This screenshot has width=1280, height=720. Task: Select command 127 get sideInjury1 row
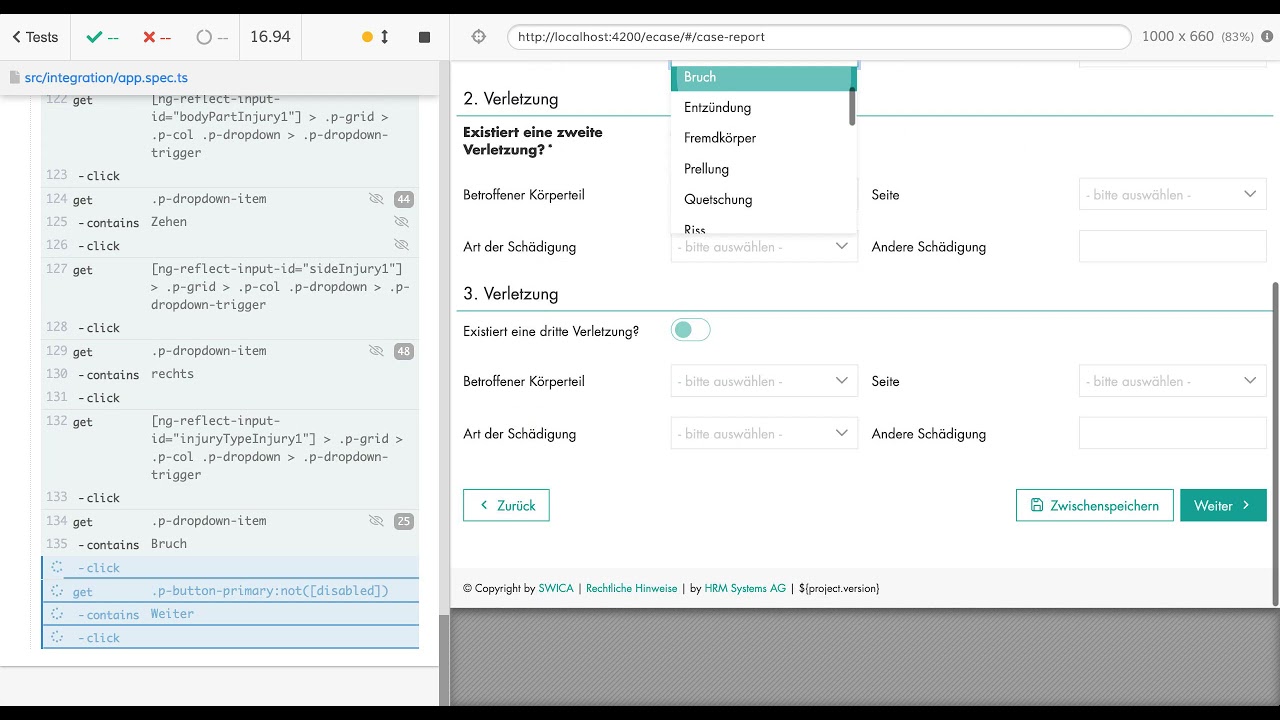(x=230, y=287)
